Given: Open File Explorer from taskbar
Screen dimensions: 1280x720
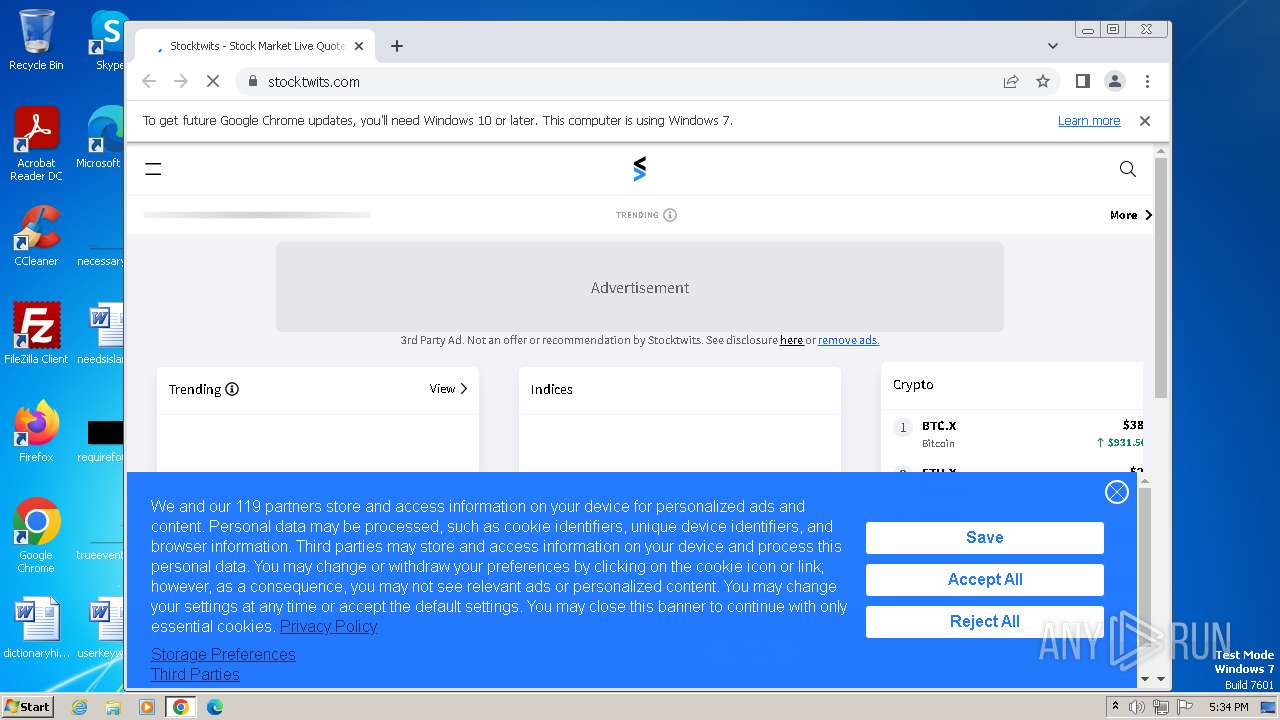Looking at the screenshot, I should (113, 707).
